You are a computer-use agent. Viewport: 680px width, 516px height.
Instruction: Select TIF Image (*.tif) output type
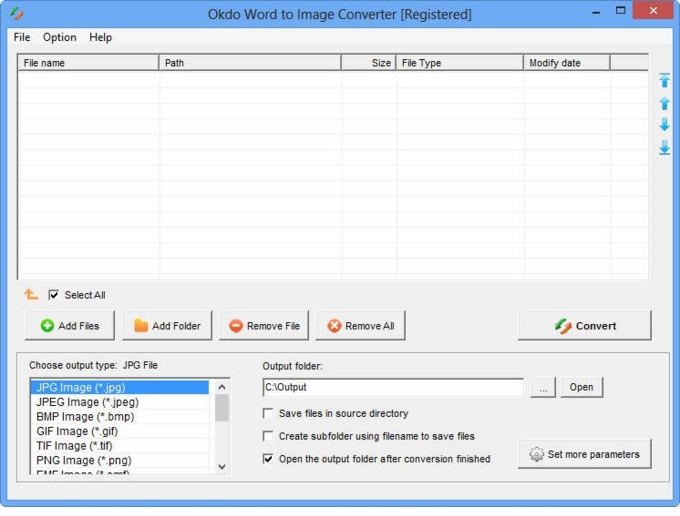click(120, 446)
